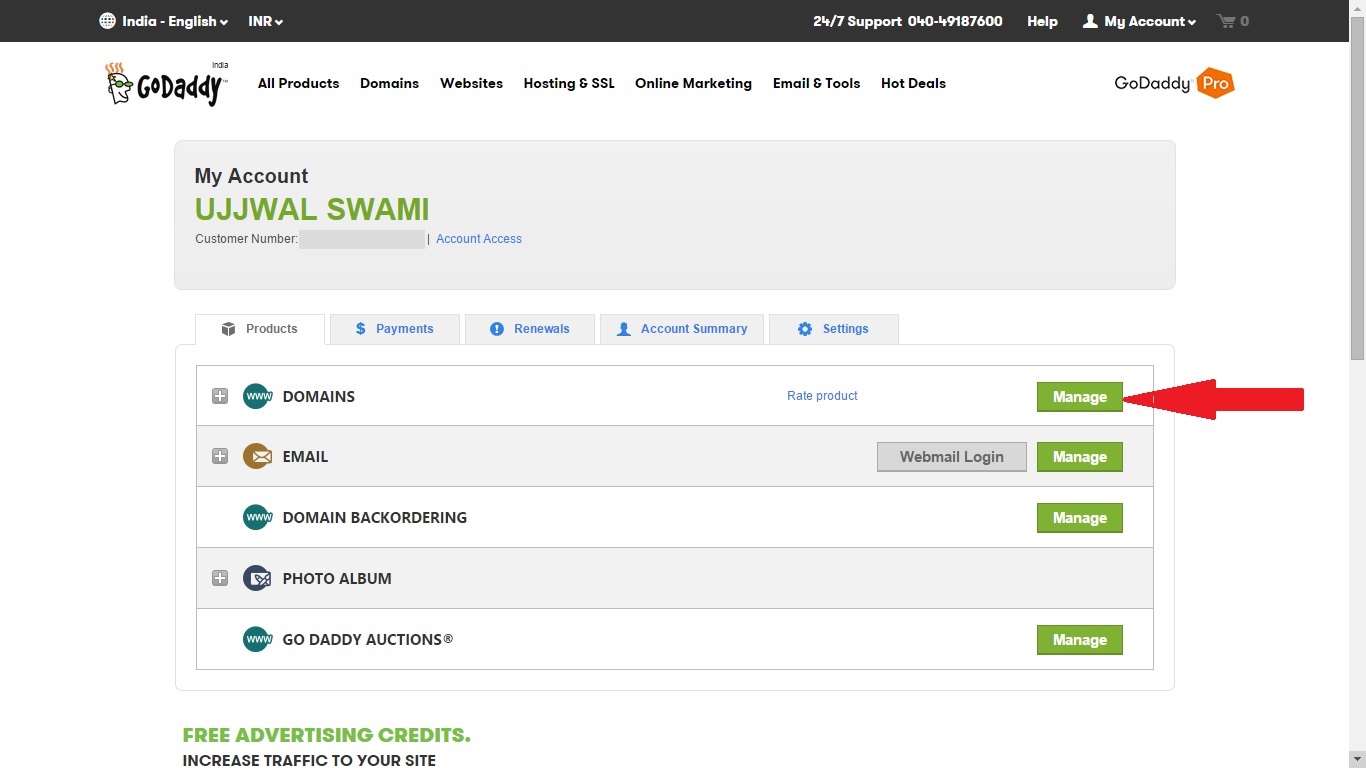1366x768 pixels.
Task: Expand the Domains row
Action: [x=220, y=396]
